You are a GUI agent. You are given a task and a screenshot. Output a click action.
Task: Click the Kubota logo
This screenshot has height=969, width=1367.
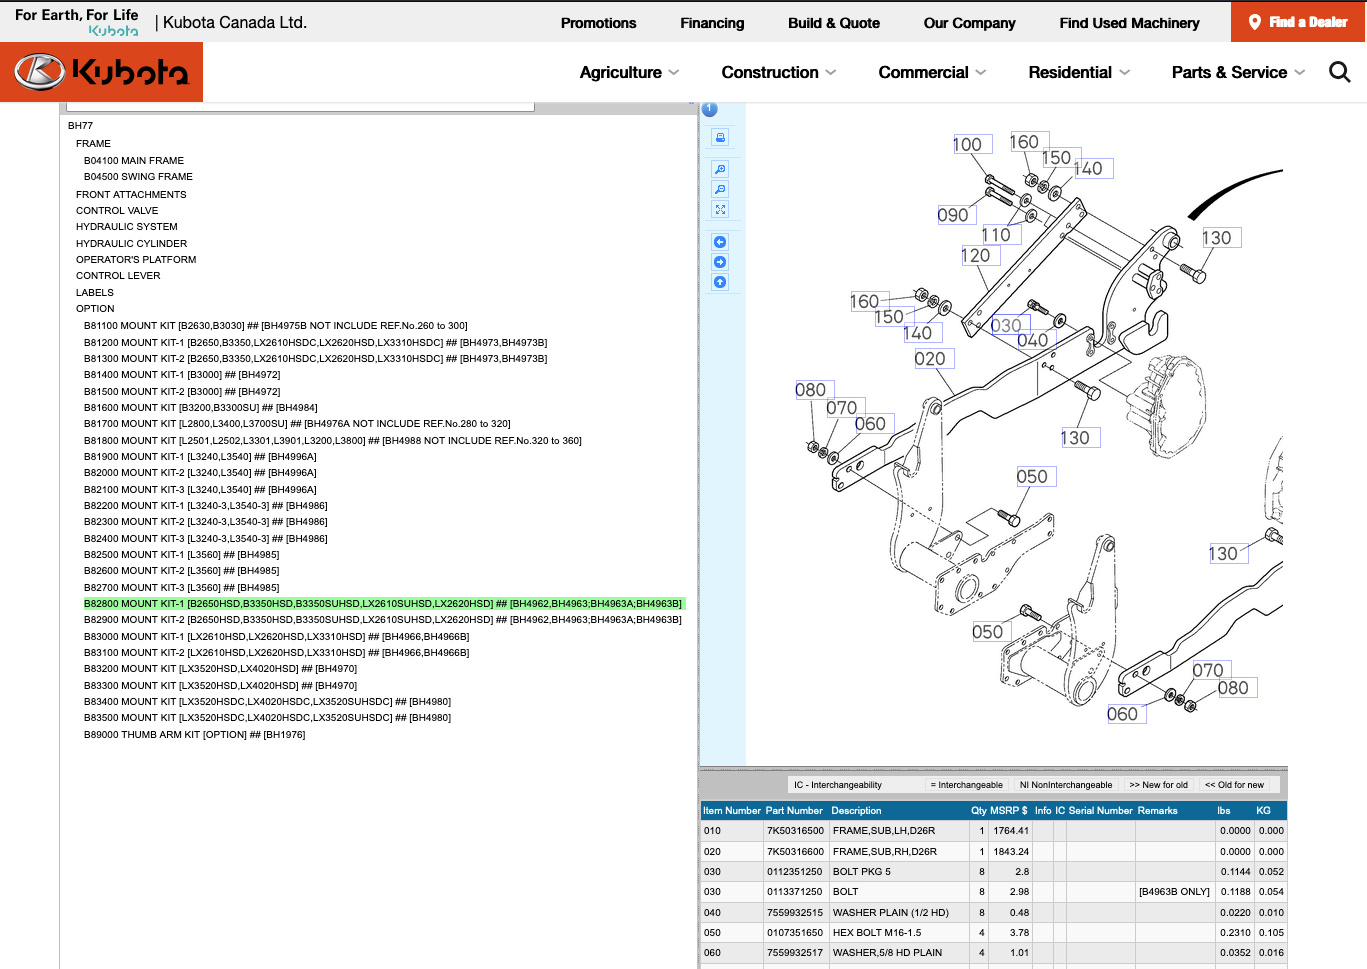pyautogui.click(x=101, y=72)
